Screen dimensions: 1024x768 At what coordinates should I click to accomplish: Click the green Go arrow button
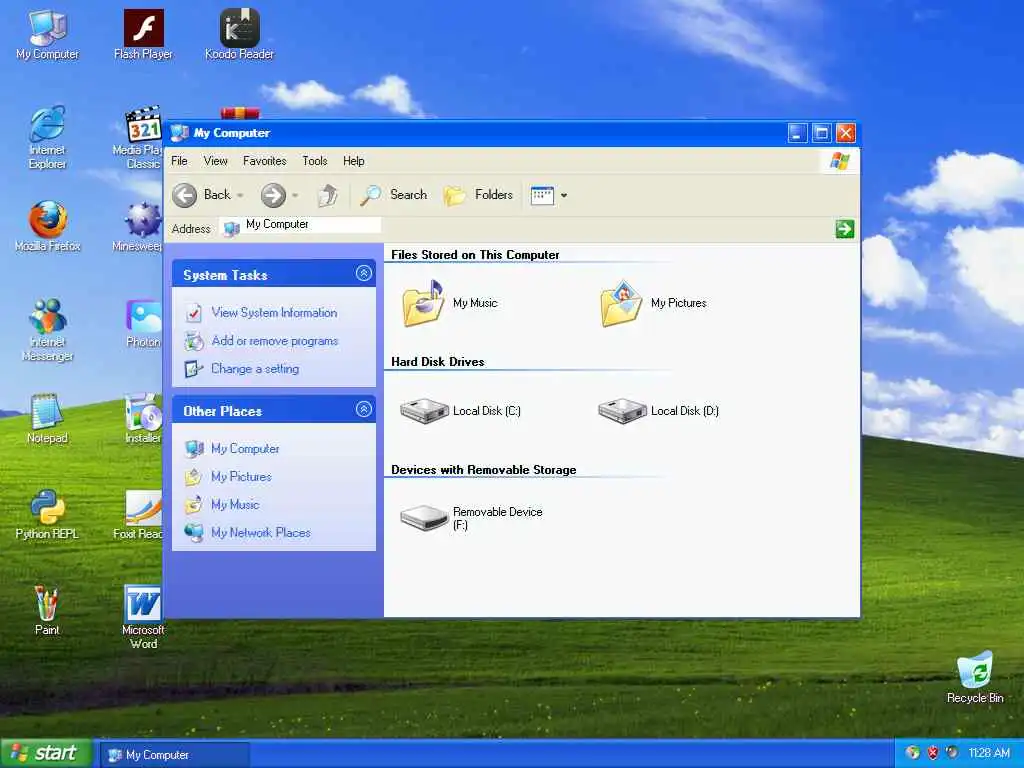coord(844,229)
